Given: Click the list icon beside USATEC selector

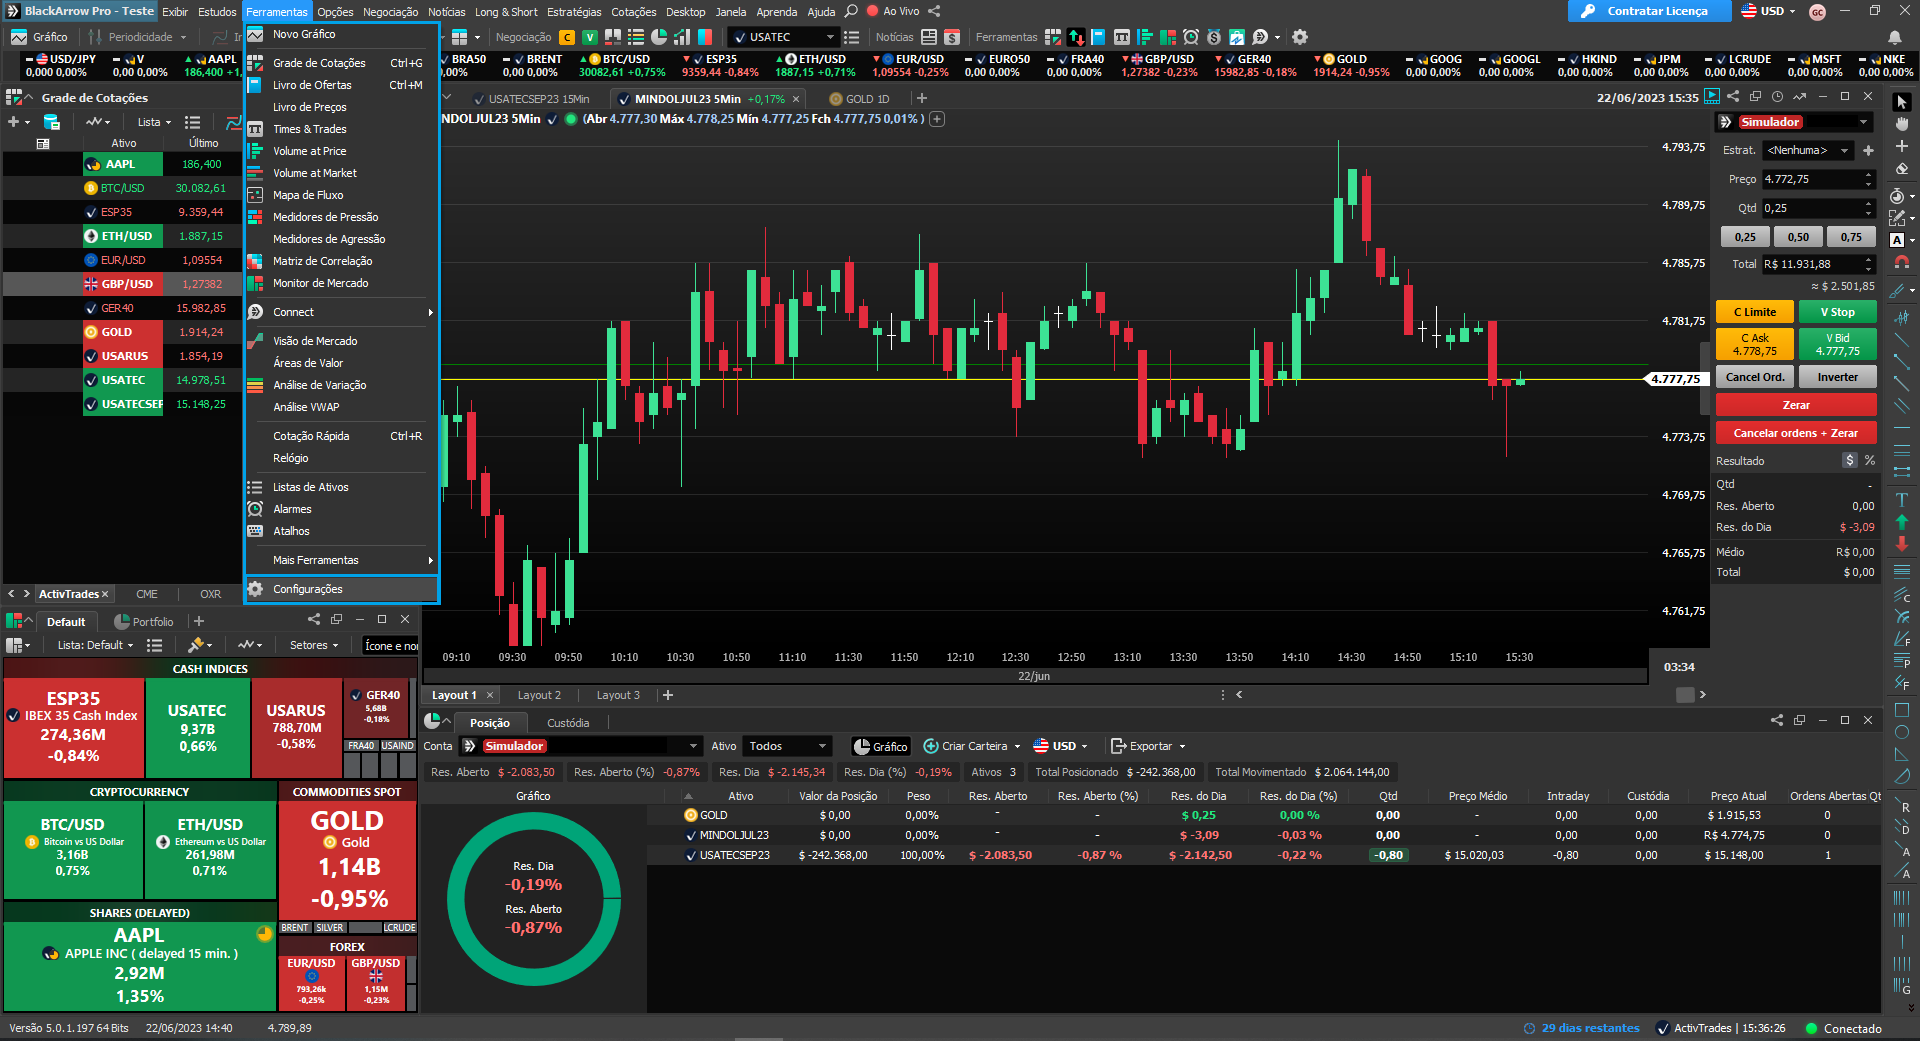Looking at the screenshot, I should coord(851,37).
